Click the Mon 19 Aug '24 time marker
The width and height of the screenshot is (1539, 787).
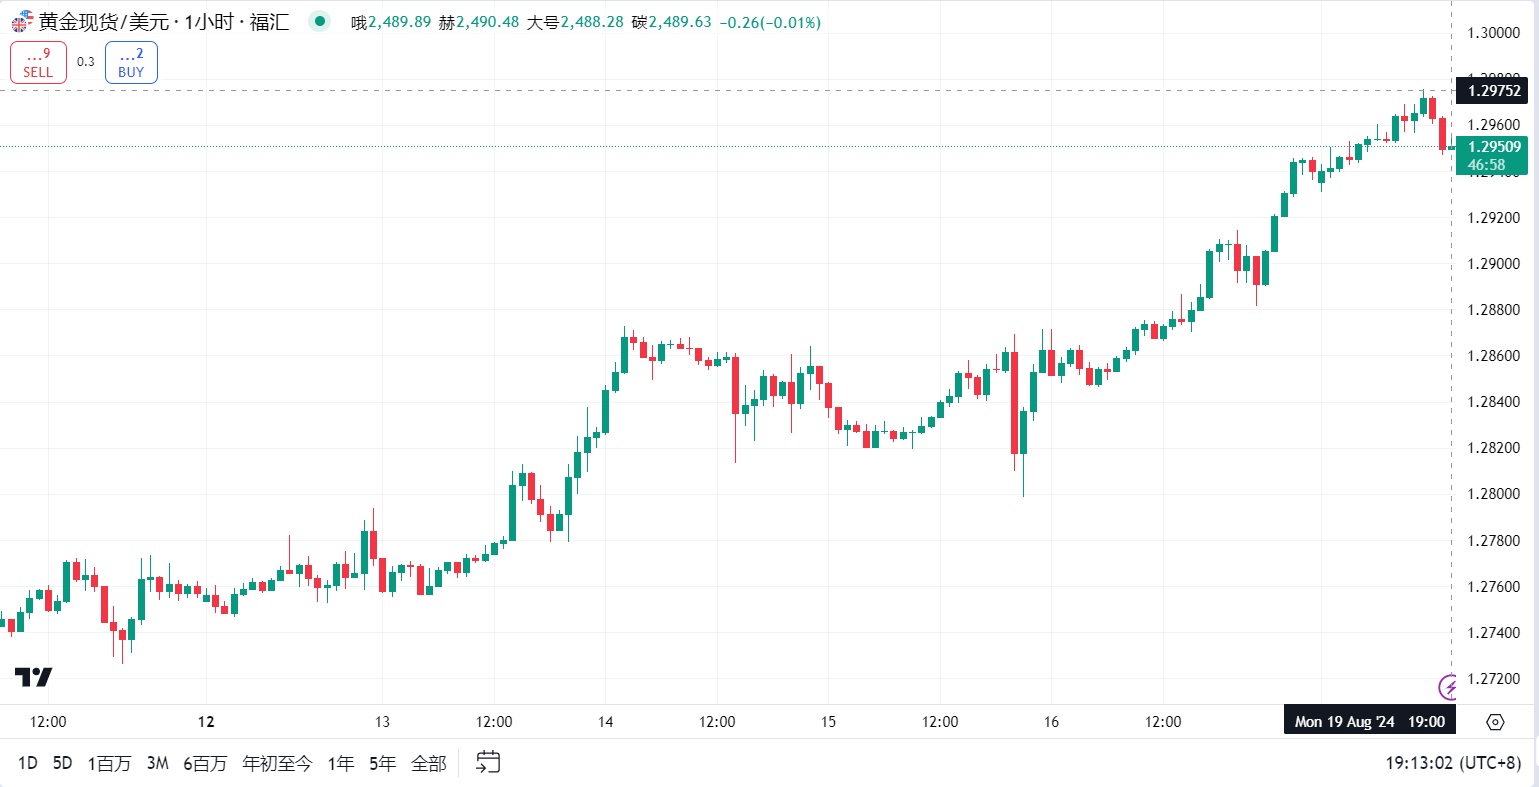point(1369,721)
